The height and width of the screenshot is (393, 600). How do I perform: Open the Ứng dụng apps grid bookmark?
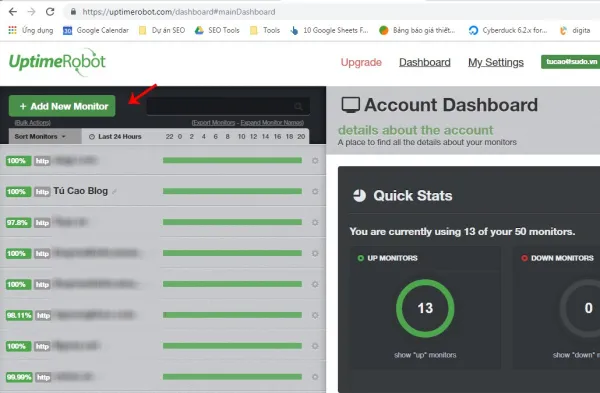coord(31,30)
